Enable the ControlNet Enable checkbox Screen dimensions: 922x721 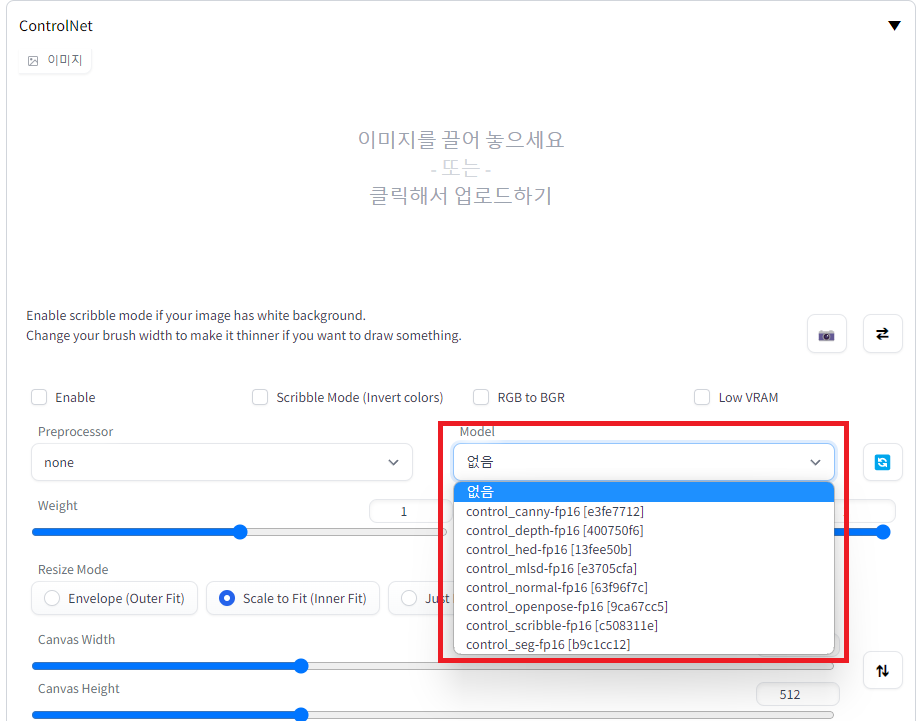[38, 397]
